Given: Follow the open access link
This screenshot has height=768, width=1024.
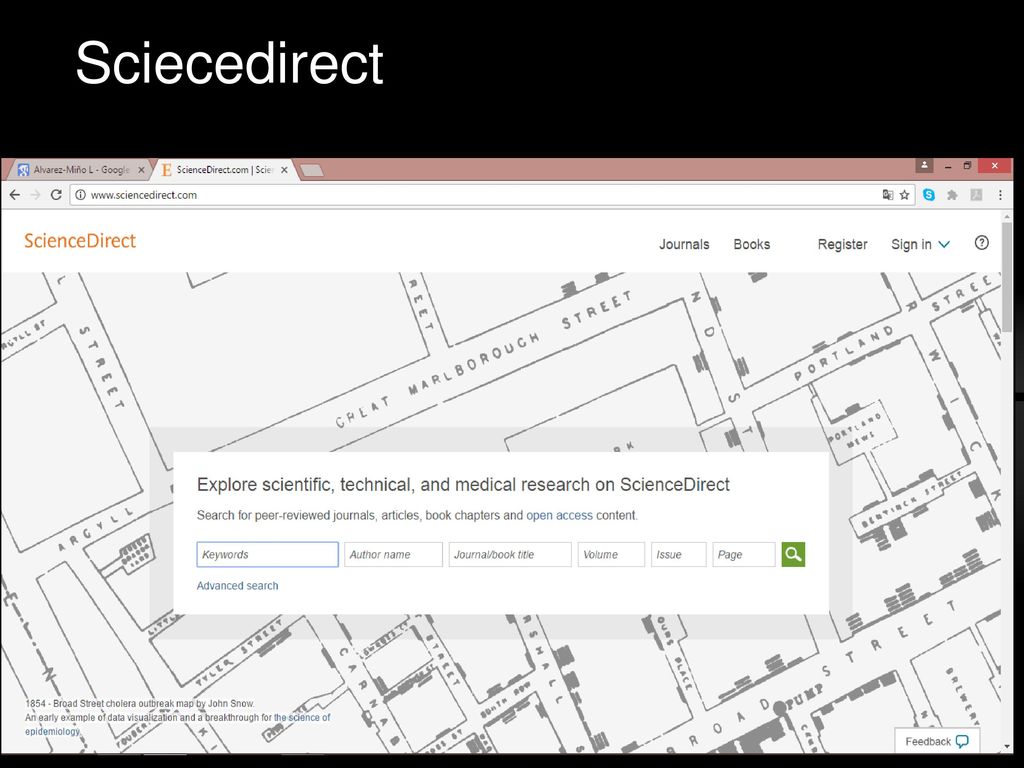Looking at the screenshot, I should [x=560, y=515].
